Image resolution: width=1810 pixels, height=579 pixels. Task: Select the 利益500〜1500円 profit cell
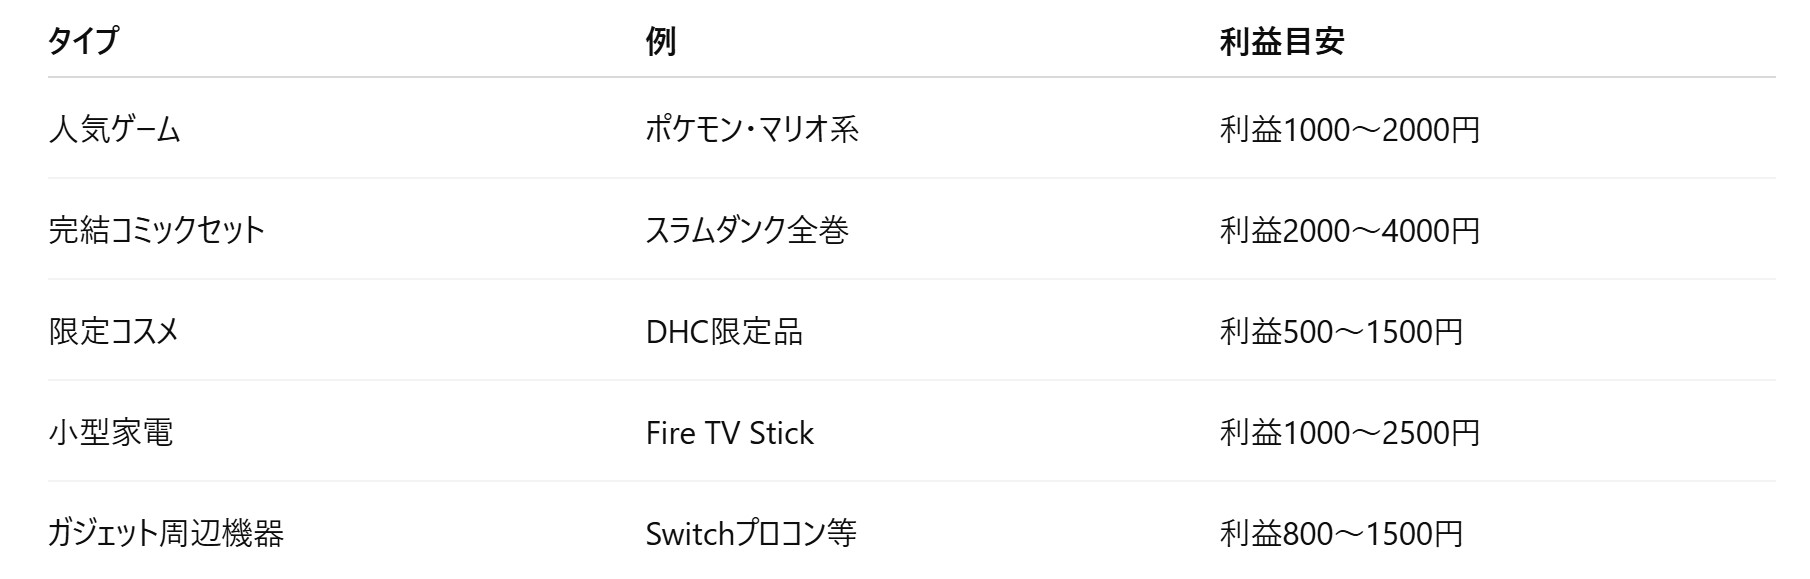click(1341, 332)
